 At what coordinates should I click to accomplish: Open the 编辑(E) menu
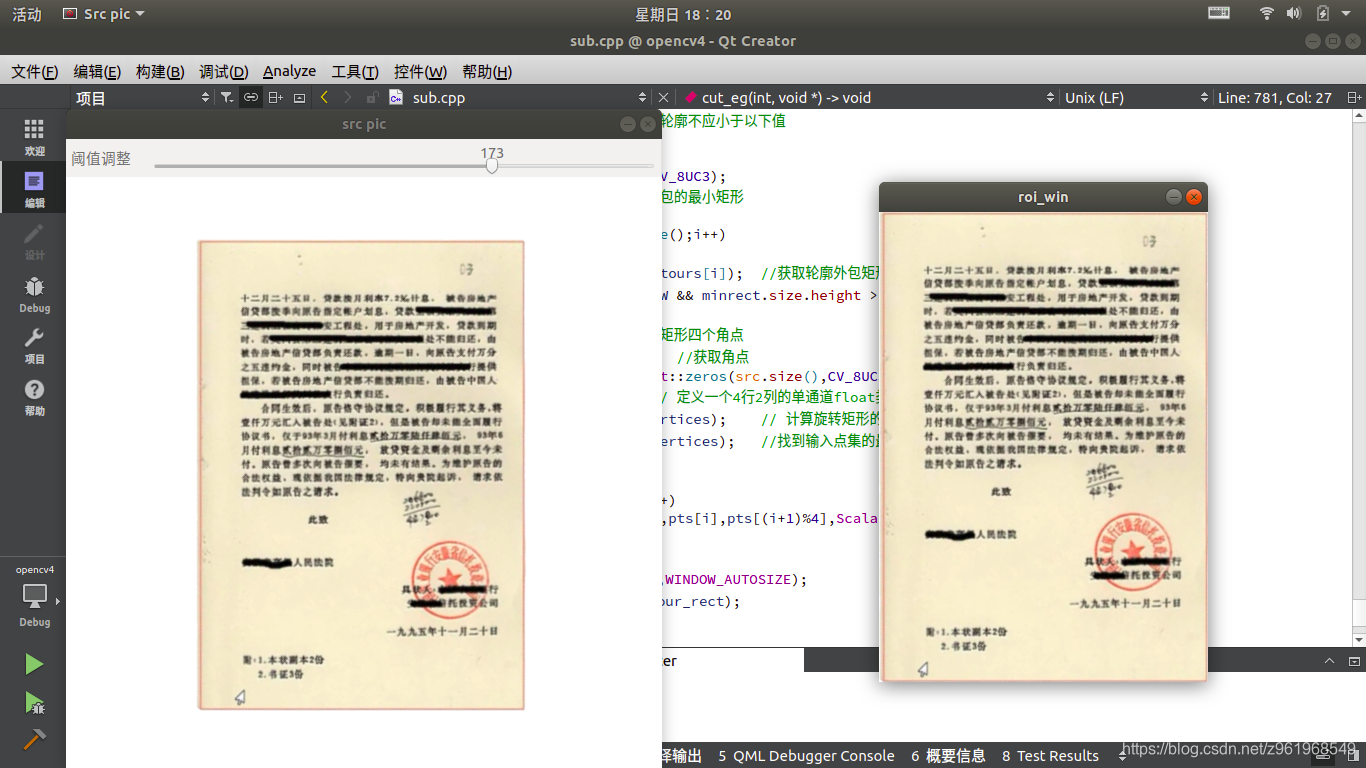[97, 71]
